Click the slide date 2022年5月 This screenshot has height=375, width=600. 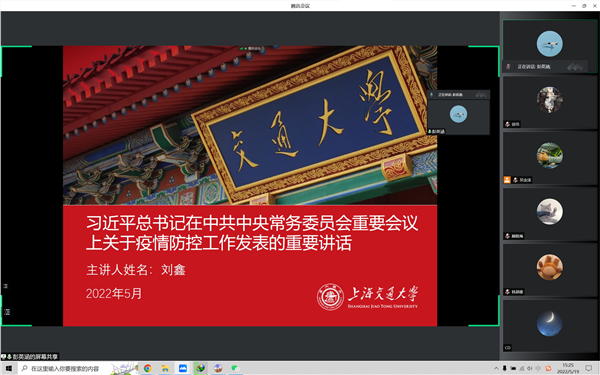click(114, 293)
